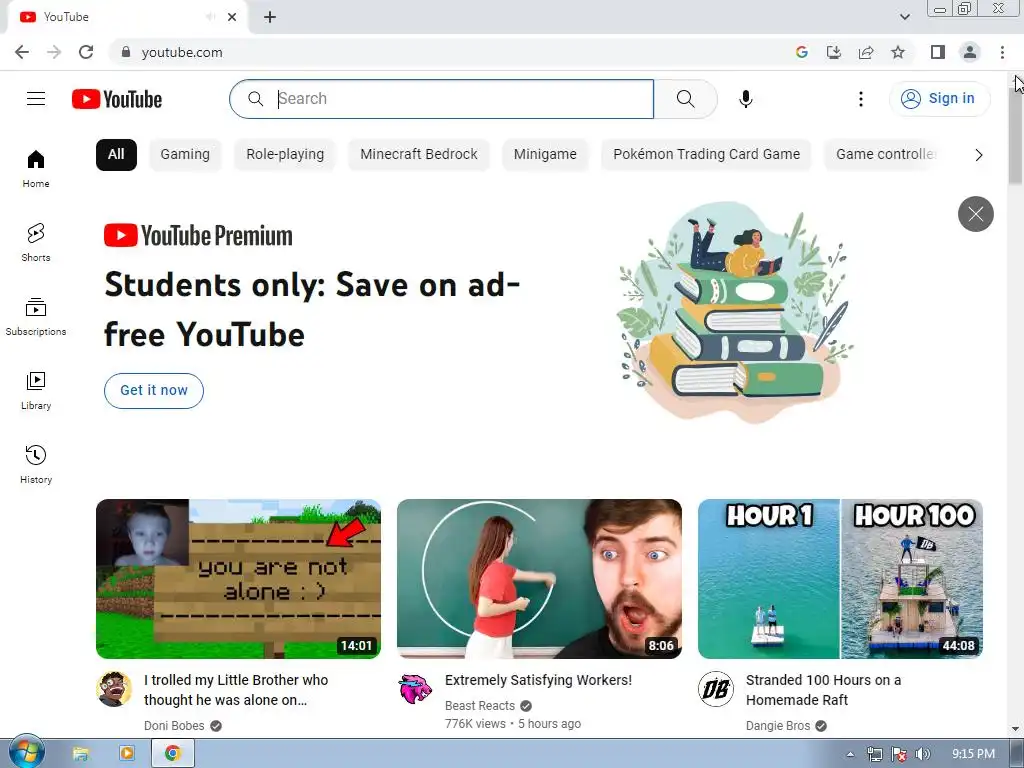Open Doni Bobes channel avatar
1024x768 pixels.
click(114, 689)
